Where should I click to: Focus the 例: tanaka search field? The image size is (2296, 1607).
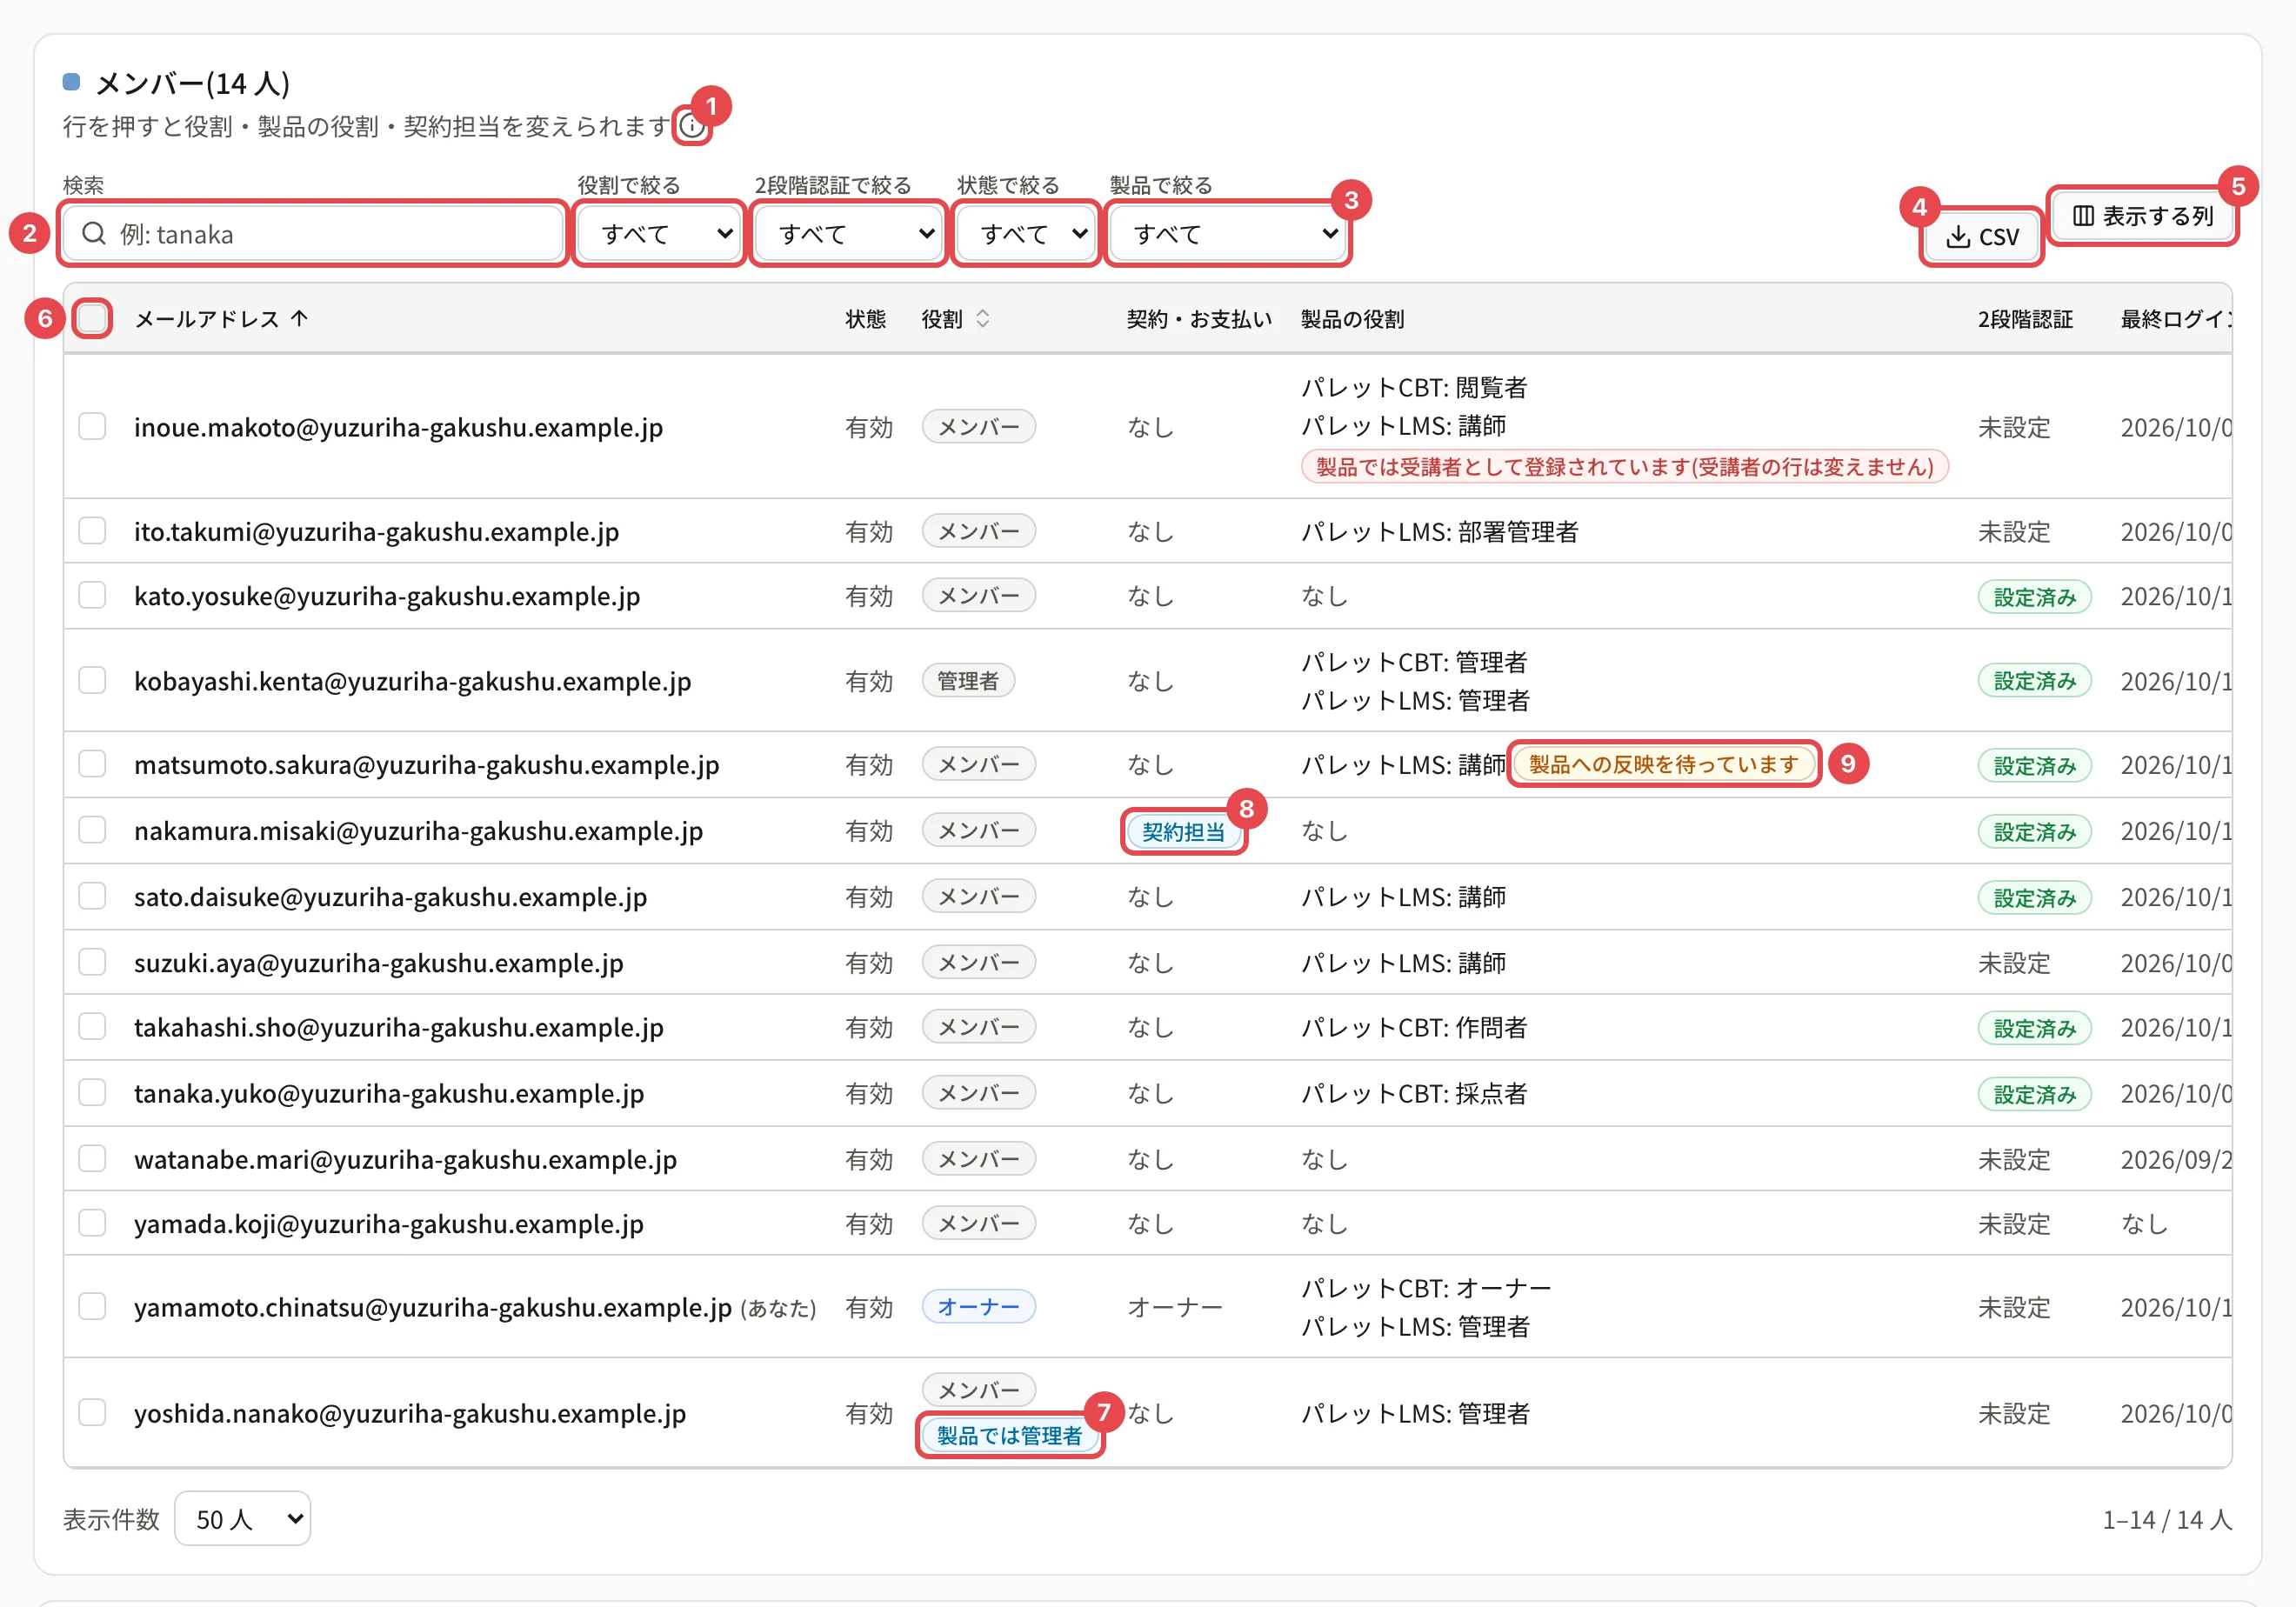click(313, 234)
